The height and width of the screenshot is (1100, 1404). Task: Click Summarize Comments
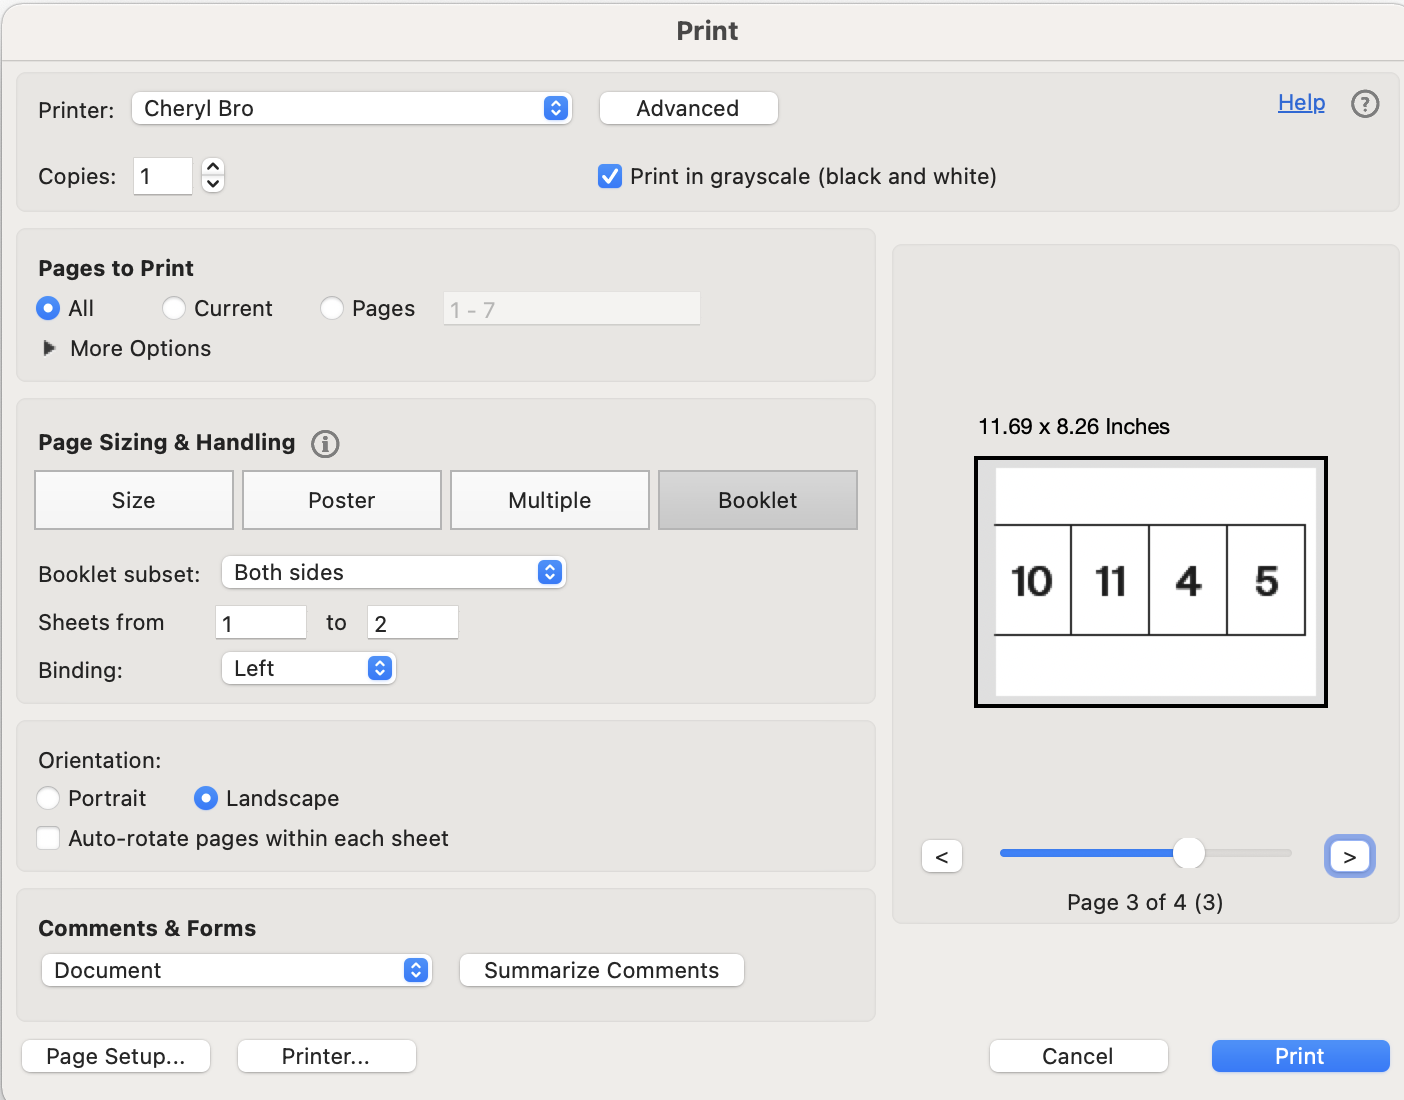tap(600, 970)
